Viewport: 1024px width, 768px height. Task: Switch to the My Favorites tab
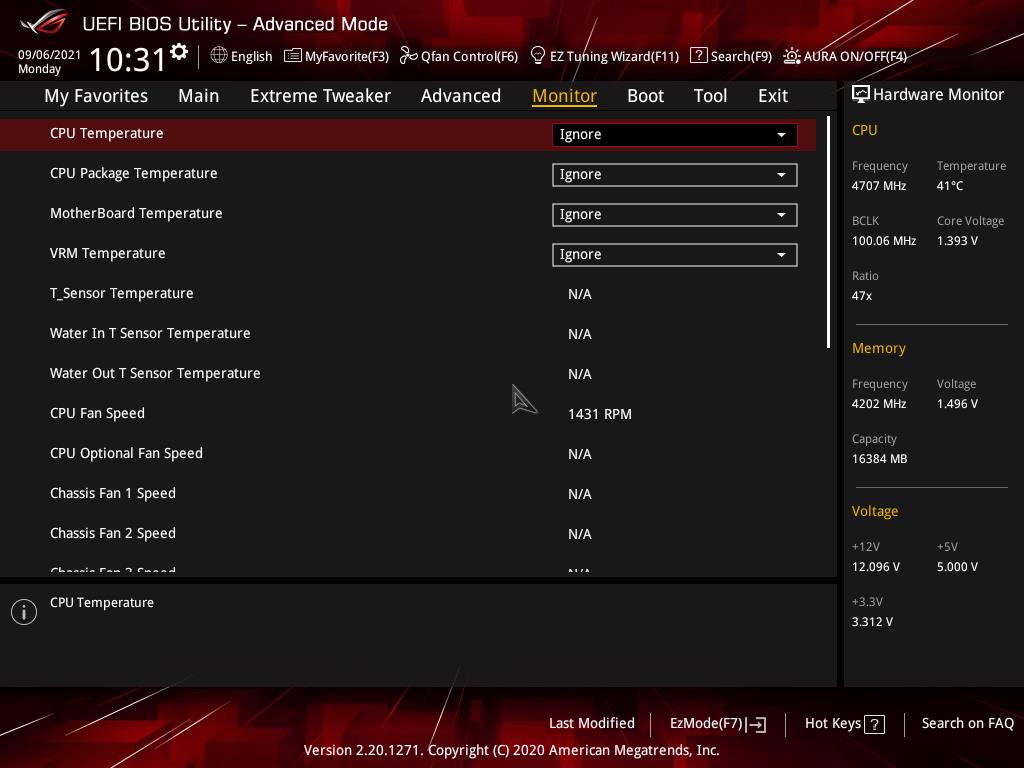(96, 96)
